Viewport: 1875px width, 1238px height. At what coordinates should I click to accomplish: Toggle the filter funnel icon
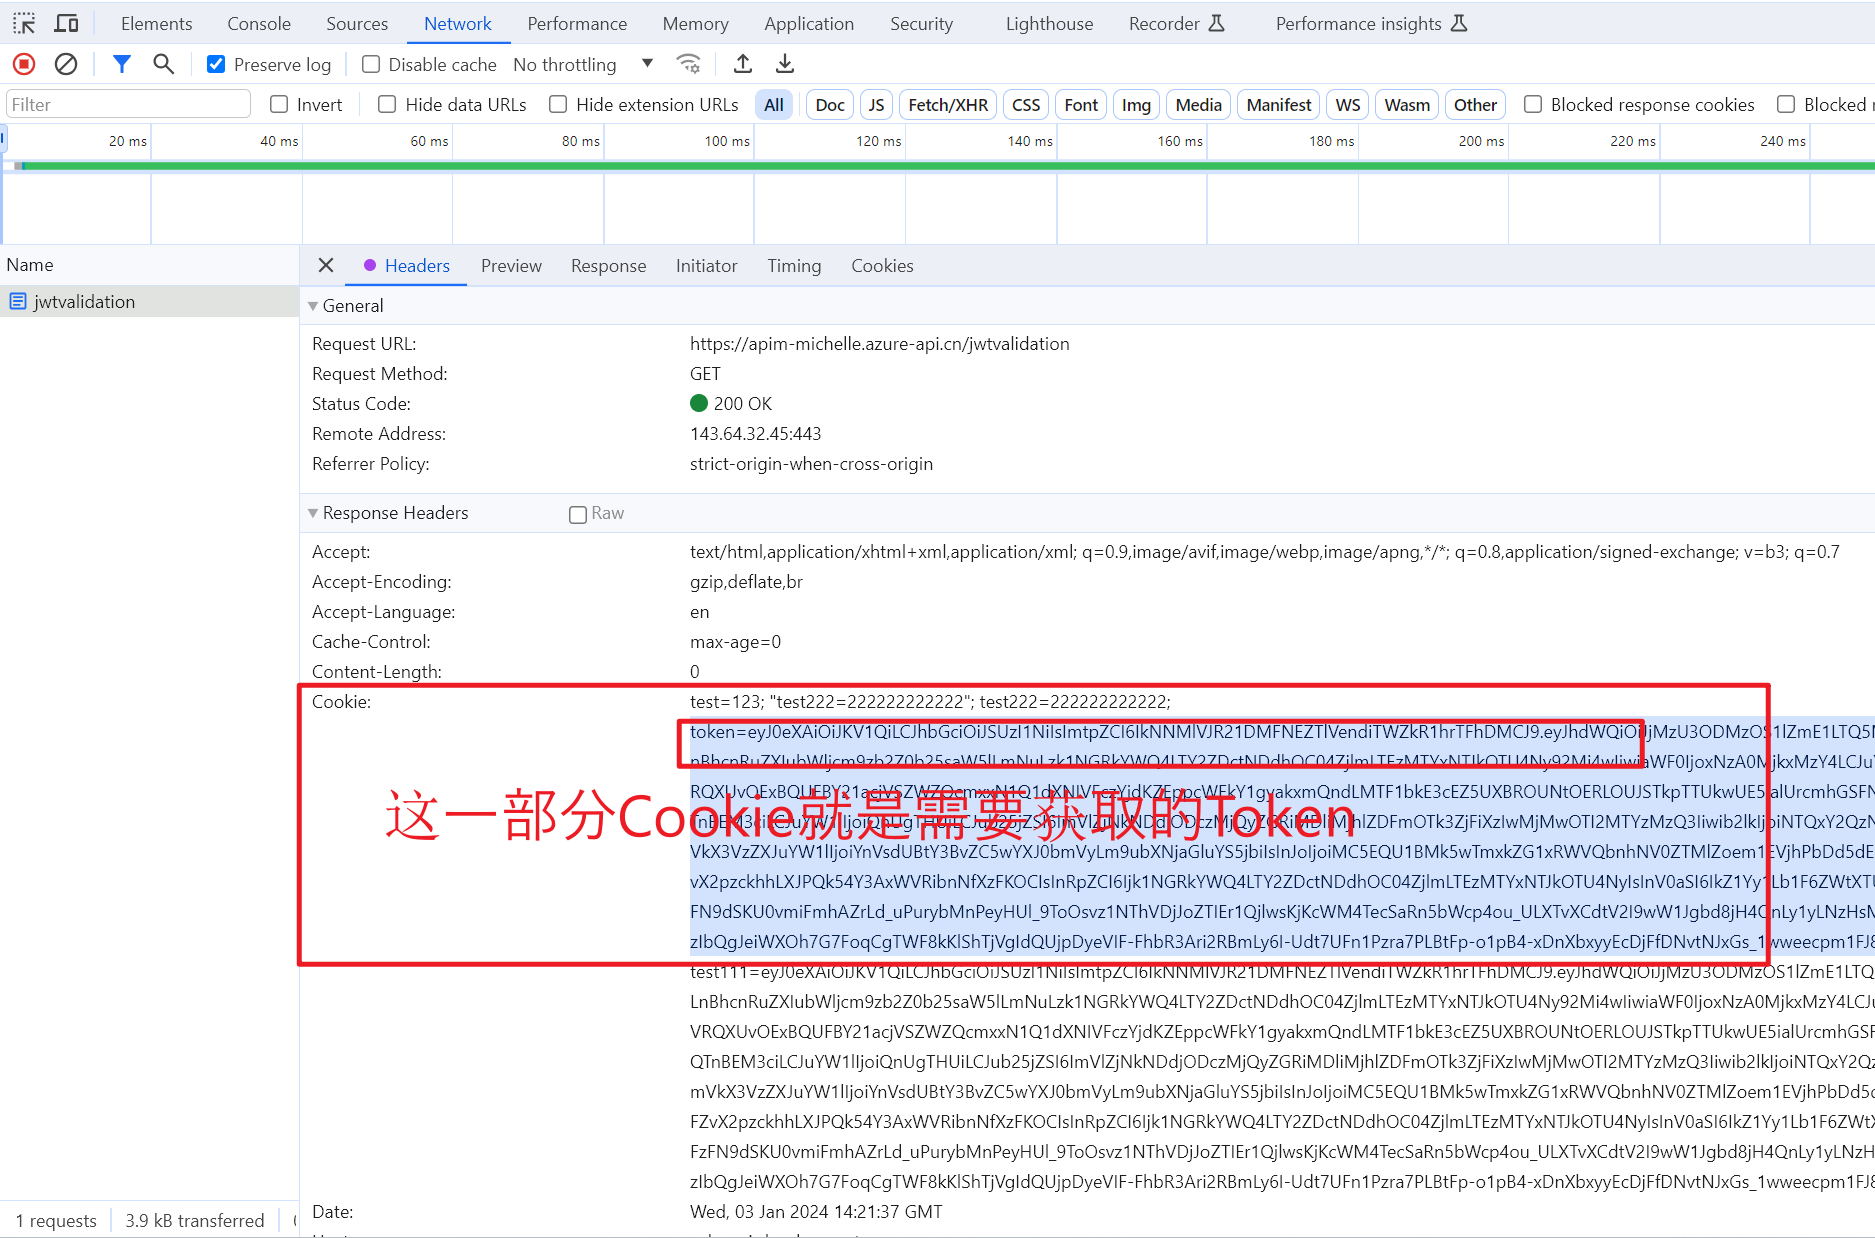coord(122,65)
